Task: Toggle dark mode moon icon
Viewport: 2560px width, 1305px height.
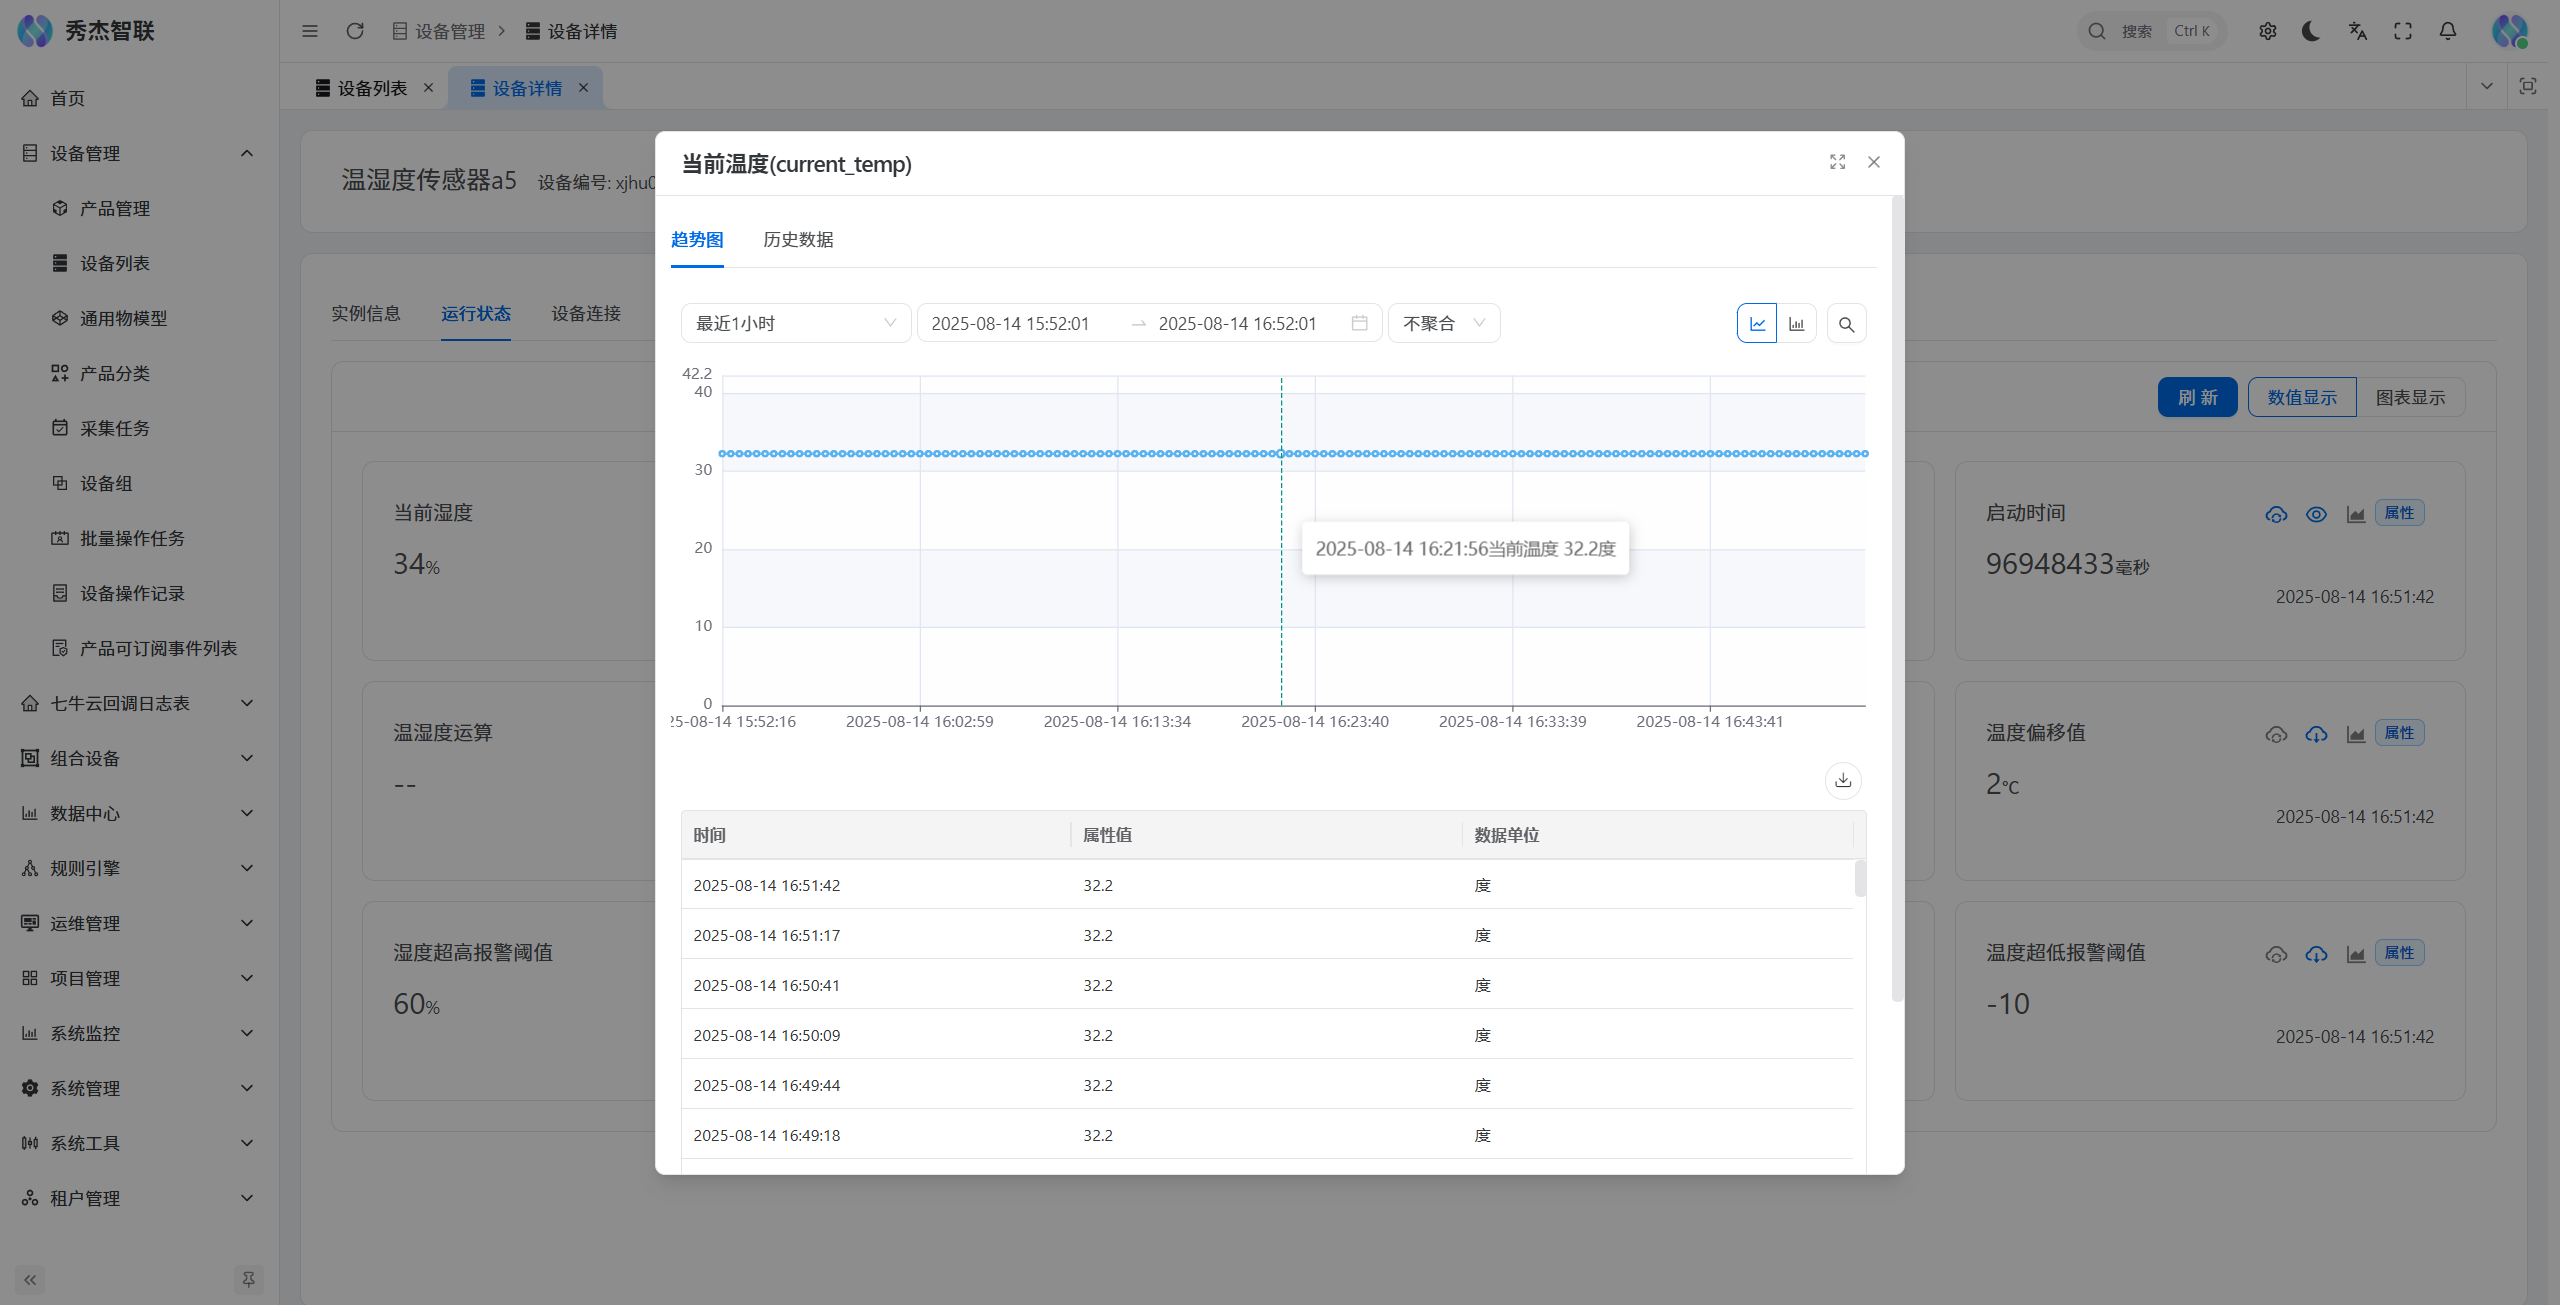Action: point(2310,31)
